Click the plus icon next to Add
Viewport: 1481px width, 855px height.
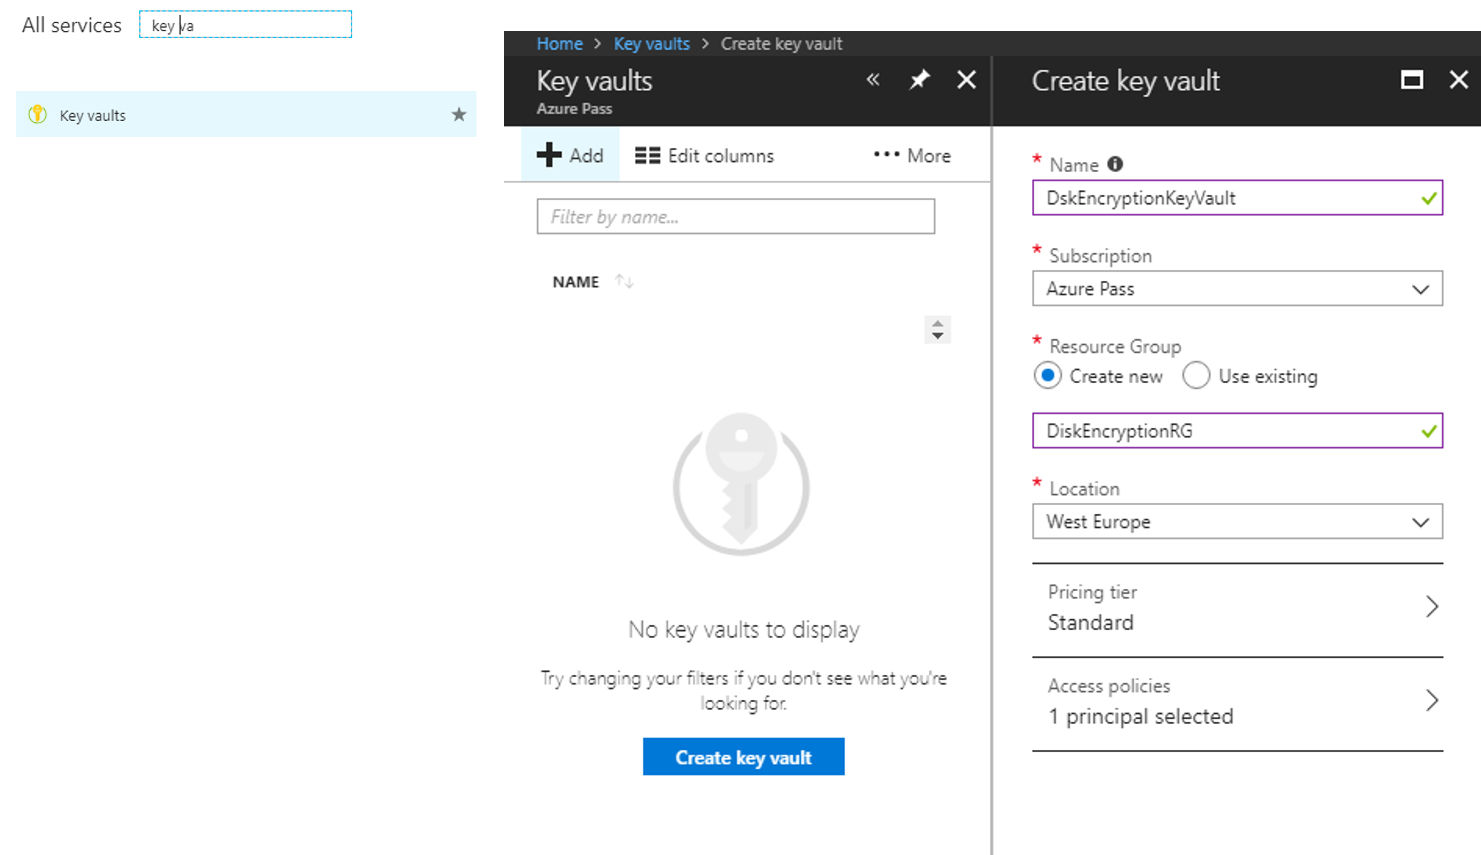pos(549,155)
